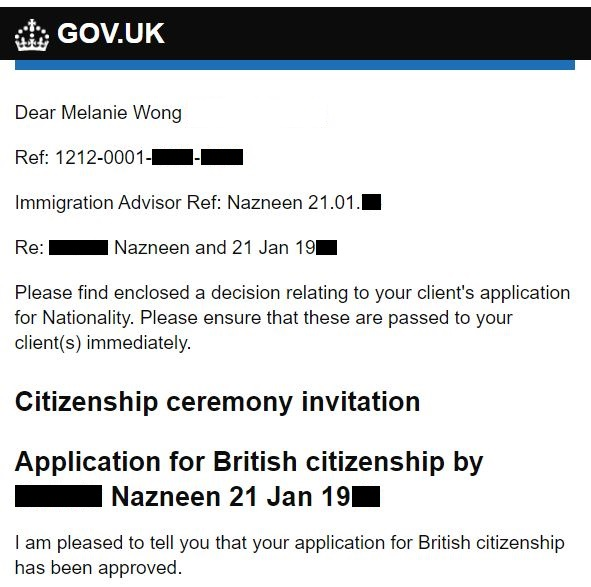Click the GOV.UK crown logo icon
This screenshot has height=587, width=591.
[x=32, y=35]
